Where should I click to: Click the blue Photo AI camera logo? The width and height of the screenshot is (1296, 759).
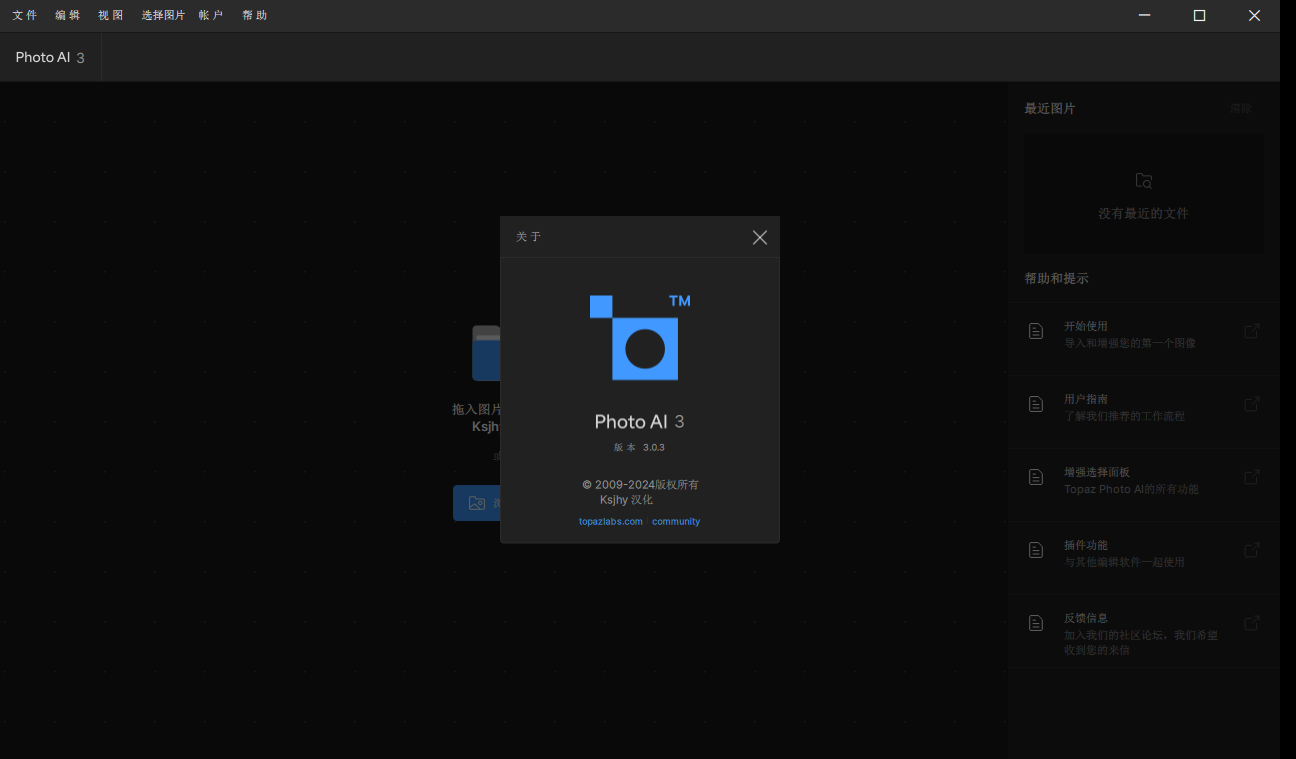click(x=640, y=338)
